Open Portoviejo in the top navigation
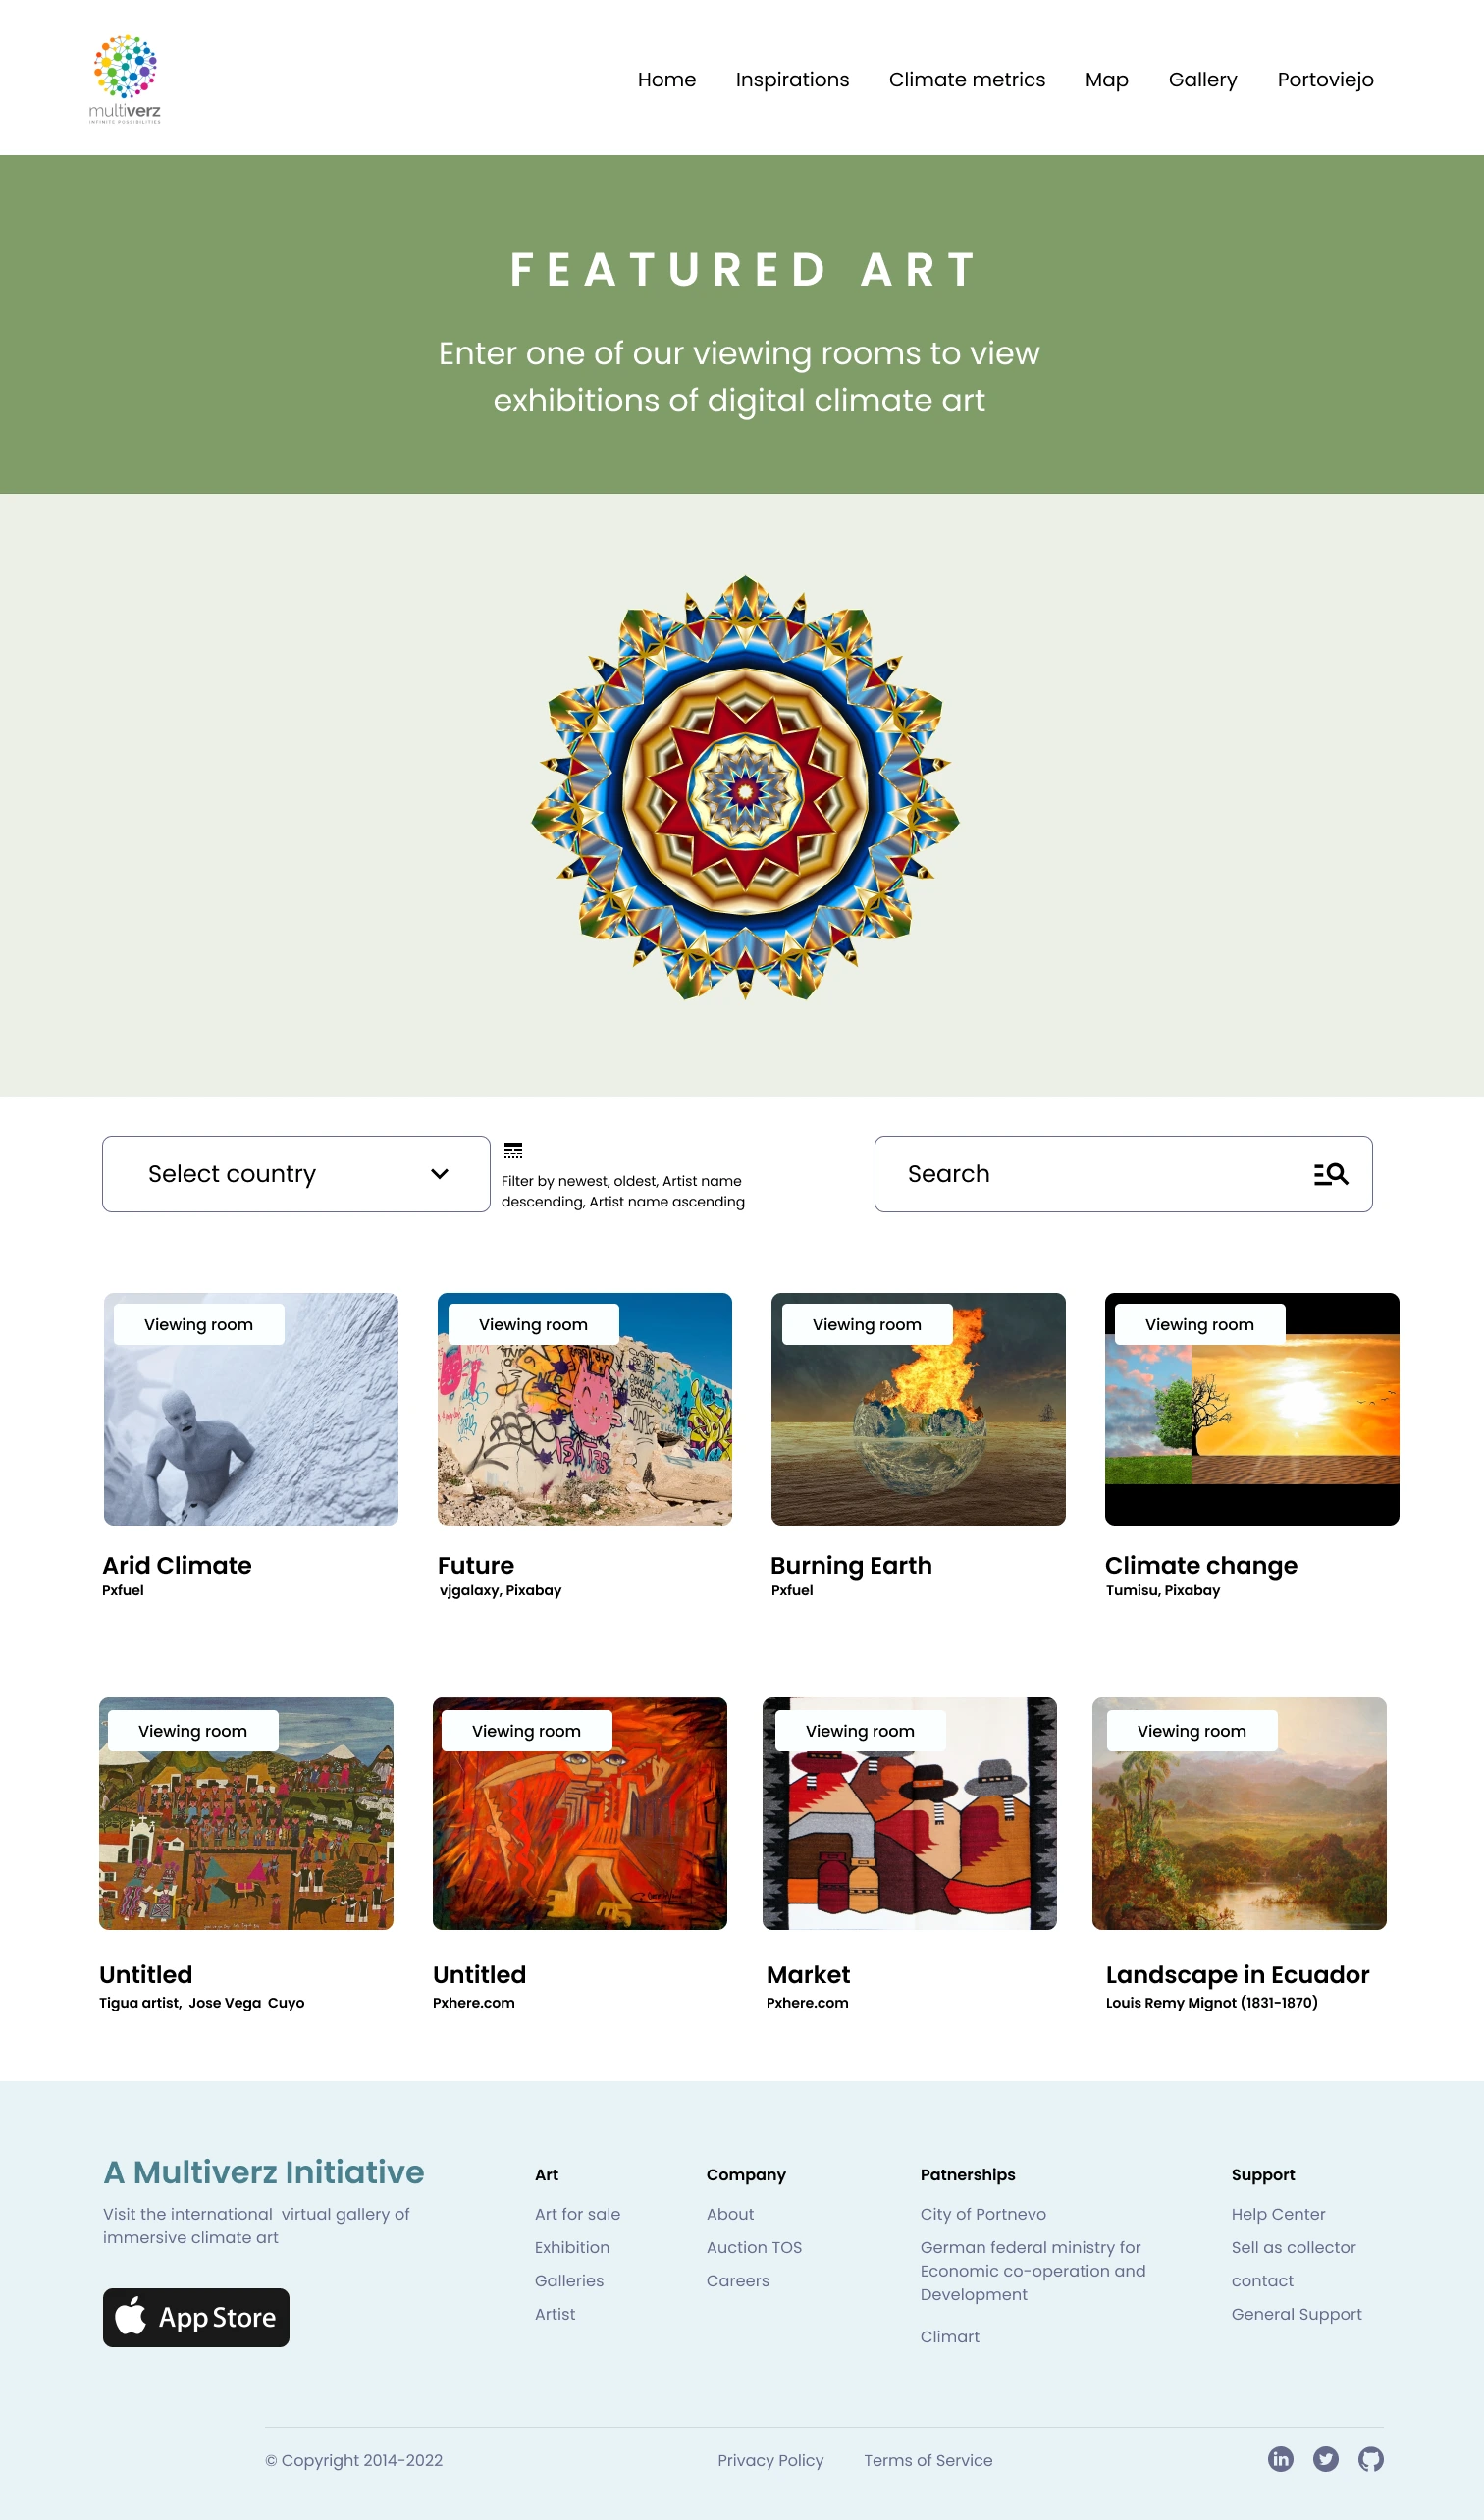 [1325, 80]
